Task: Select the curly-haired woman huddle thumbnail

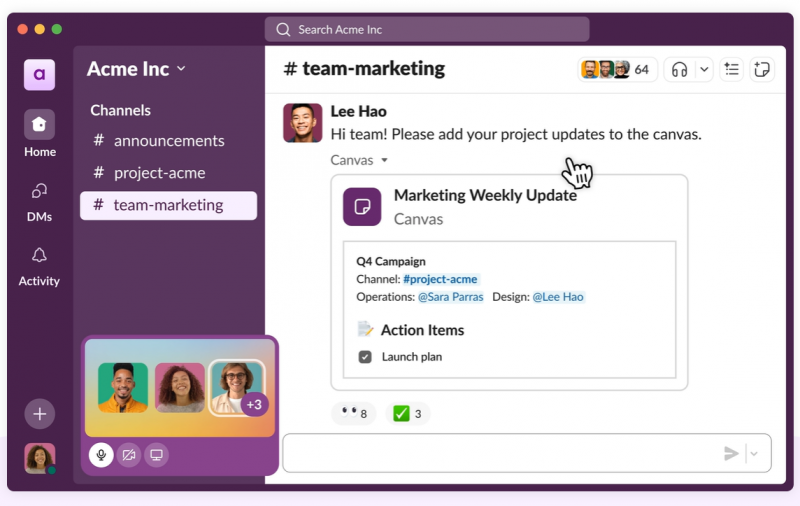Action: (180, 387)
